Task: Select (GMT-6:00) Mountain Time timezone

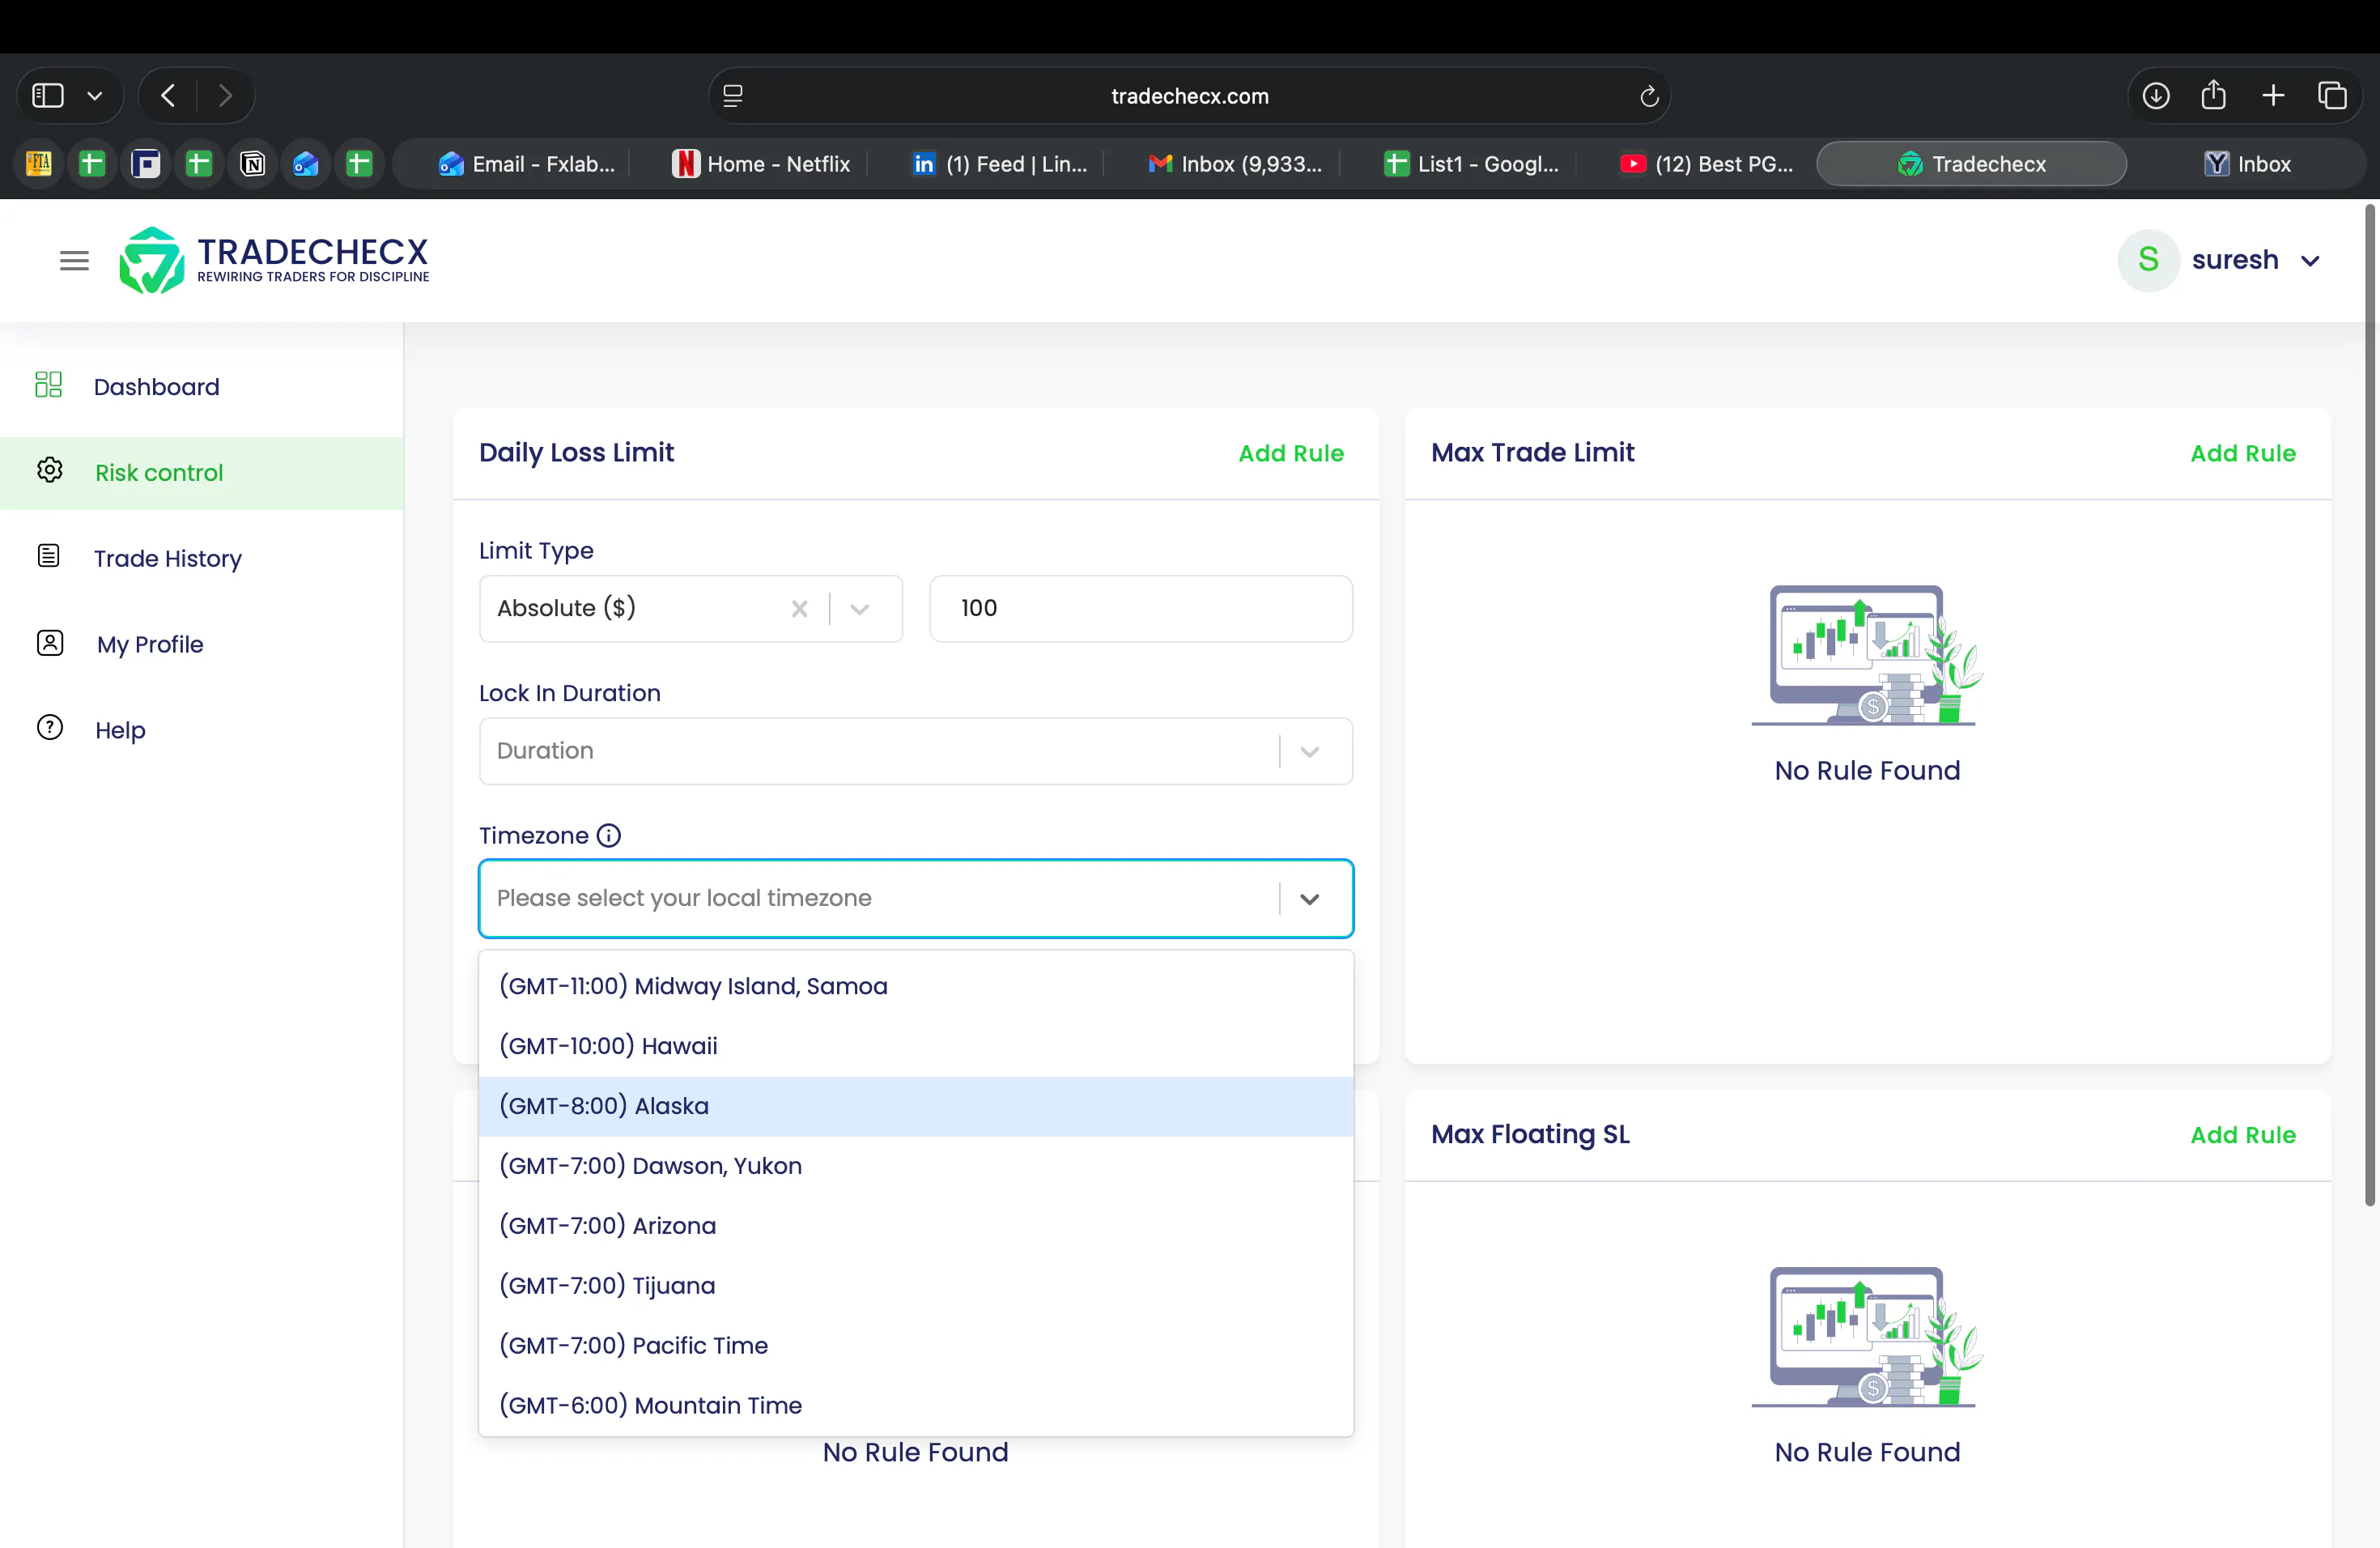Action: point(916,1406)
